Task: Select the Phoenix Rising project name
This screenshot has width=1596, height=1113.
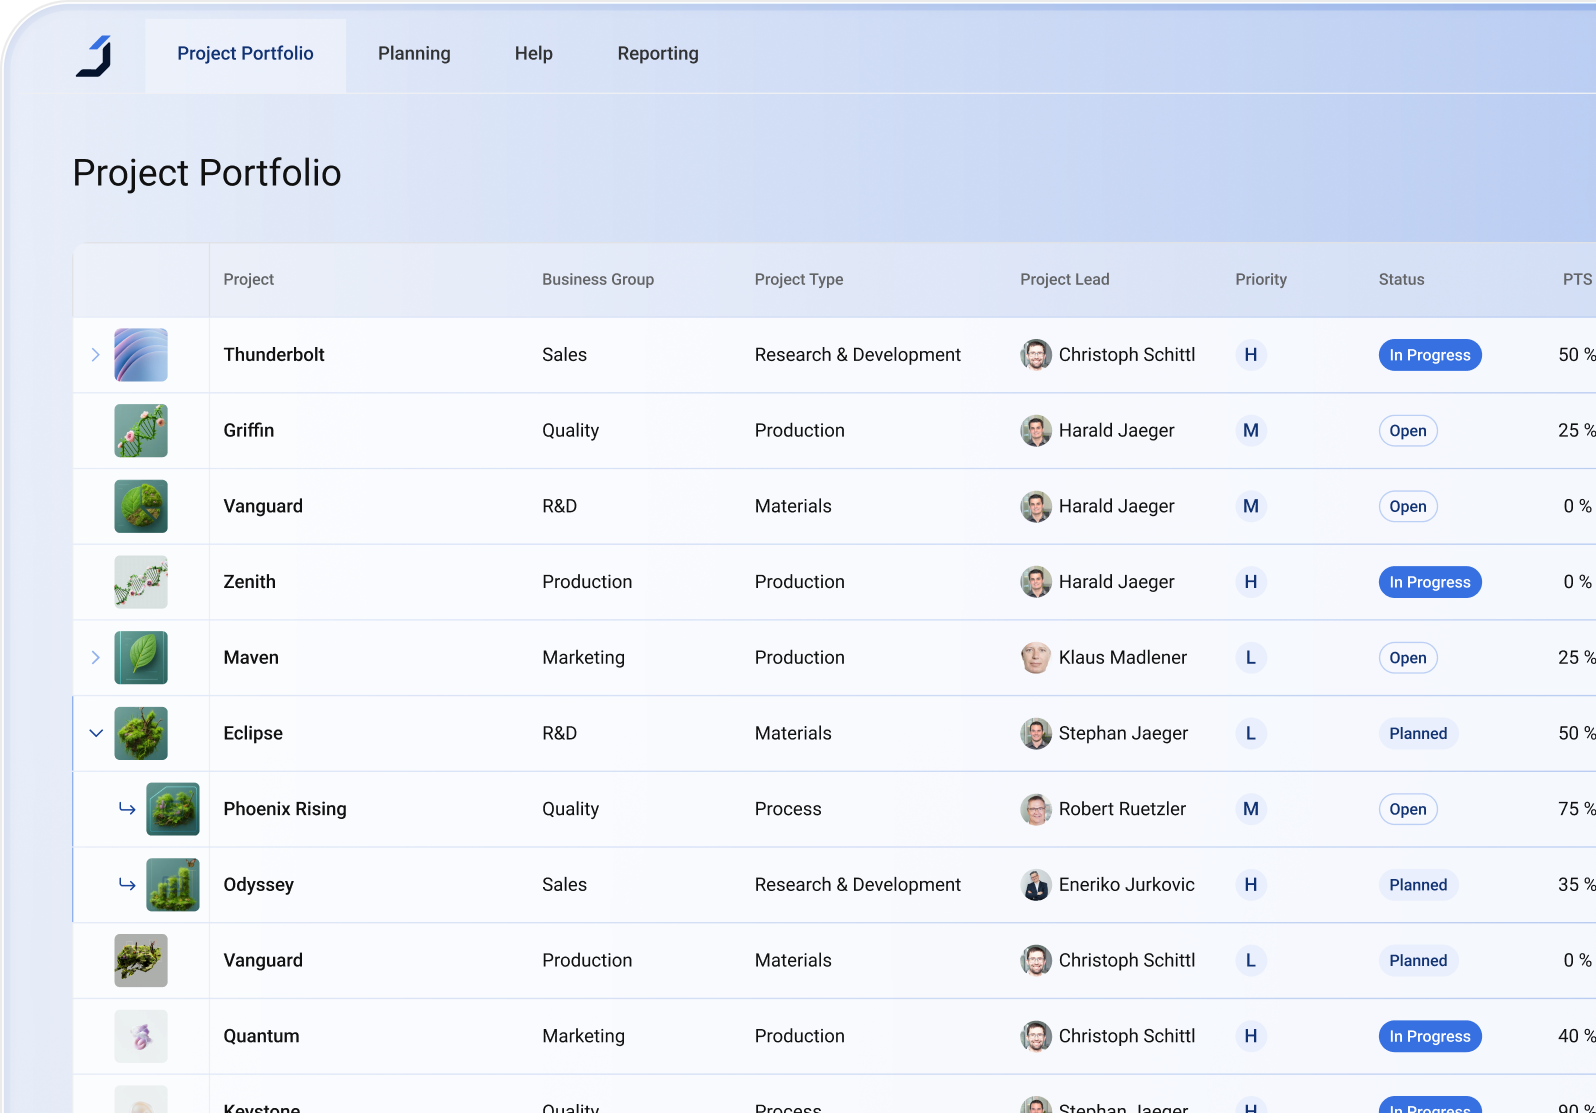Action: click(x=285, y=809)
